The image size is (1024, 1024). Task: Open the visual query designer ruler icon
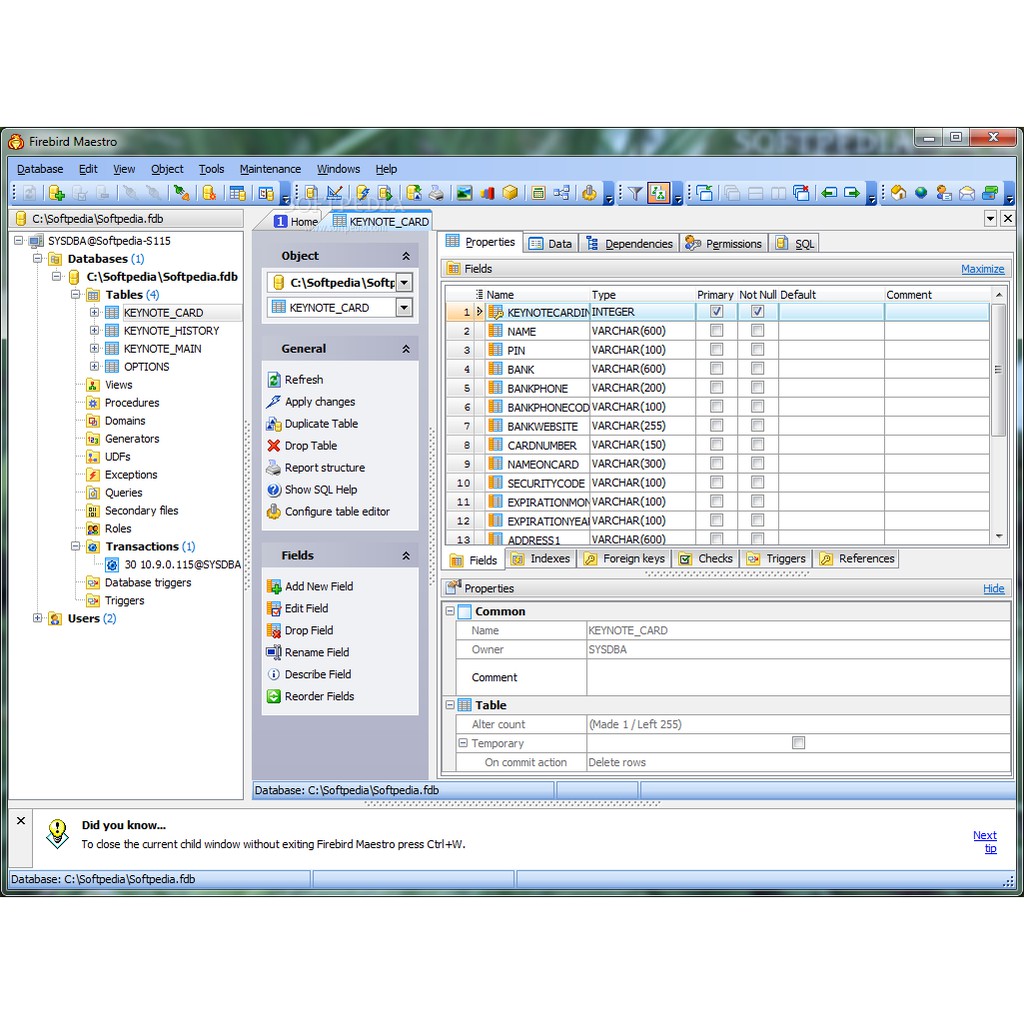334,193
